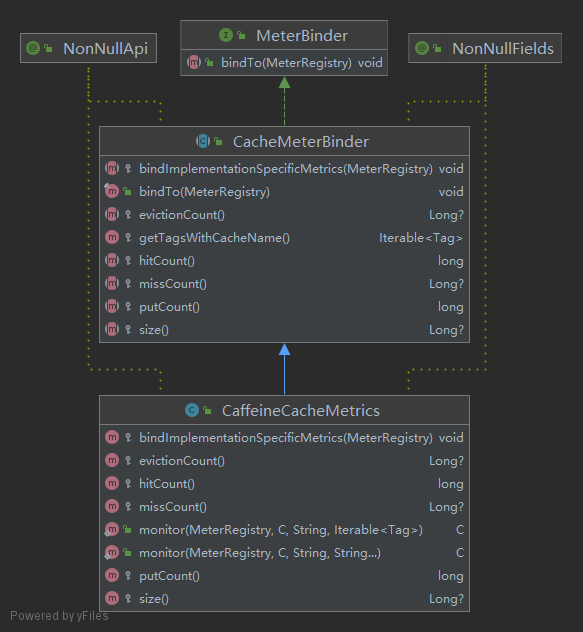Click the CaffeineCacheMetrics class title
The image size is (583, 632).
coord(301,411)
